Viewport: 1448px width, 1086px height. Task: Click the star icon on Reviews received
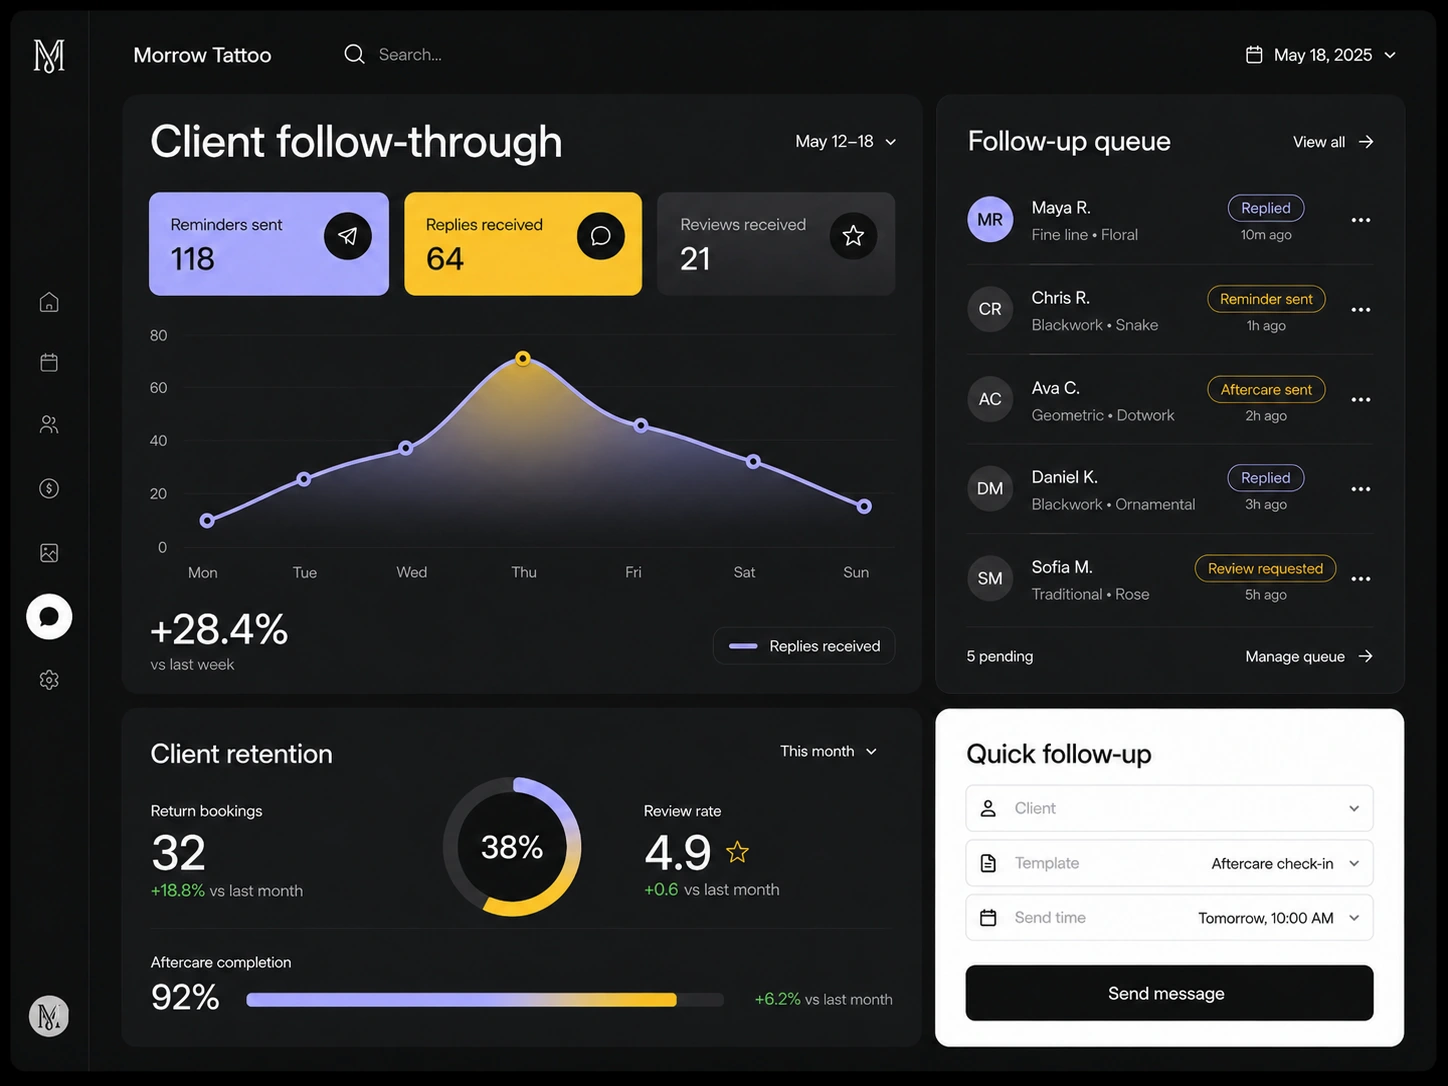(x=853, y=236)
